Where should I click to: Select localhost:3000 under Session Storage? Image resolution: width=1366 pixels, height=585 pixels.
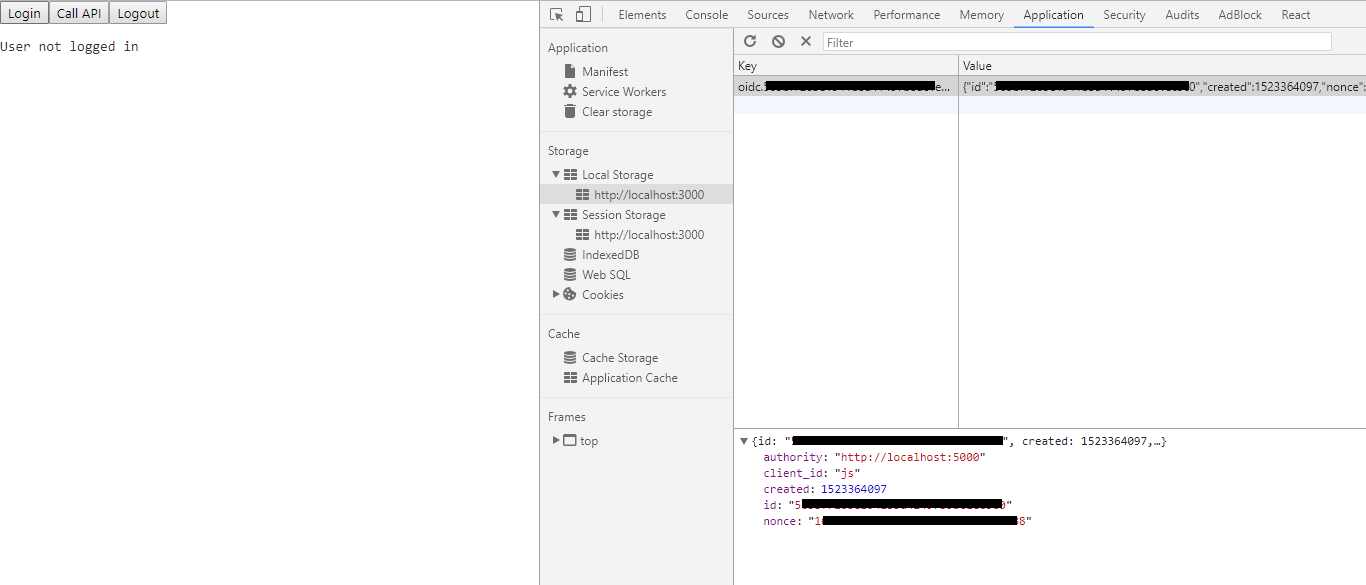coord(649,234)
